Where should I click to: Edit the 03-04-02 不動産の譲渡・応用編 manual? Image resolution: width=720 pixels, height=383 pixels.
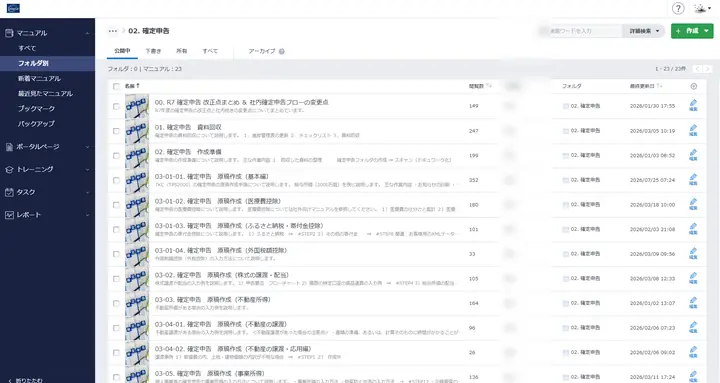coord(693,352)
